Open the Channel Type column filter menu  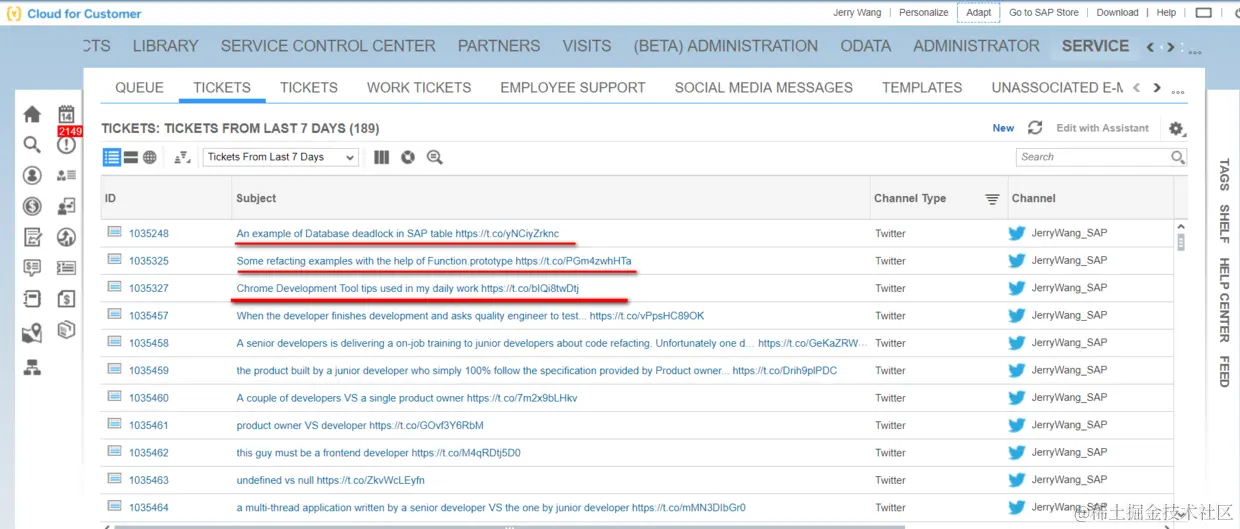[x=992, y=199]
